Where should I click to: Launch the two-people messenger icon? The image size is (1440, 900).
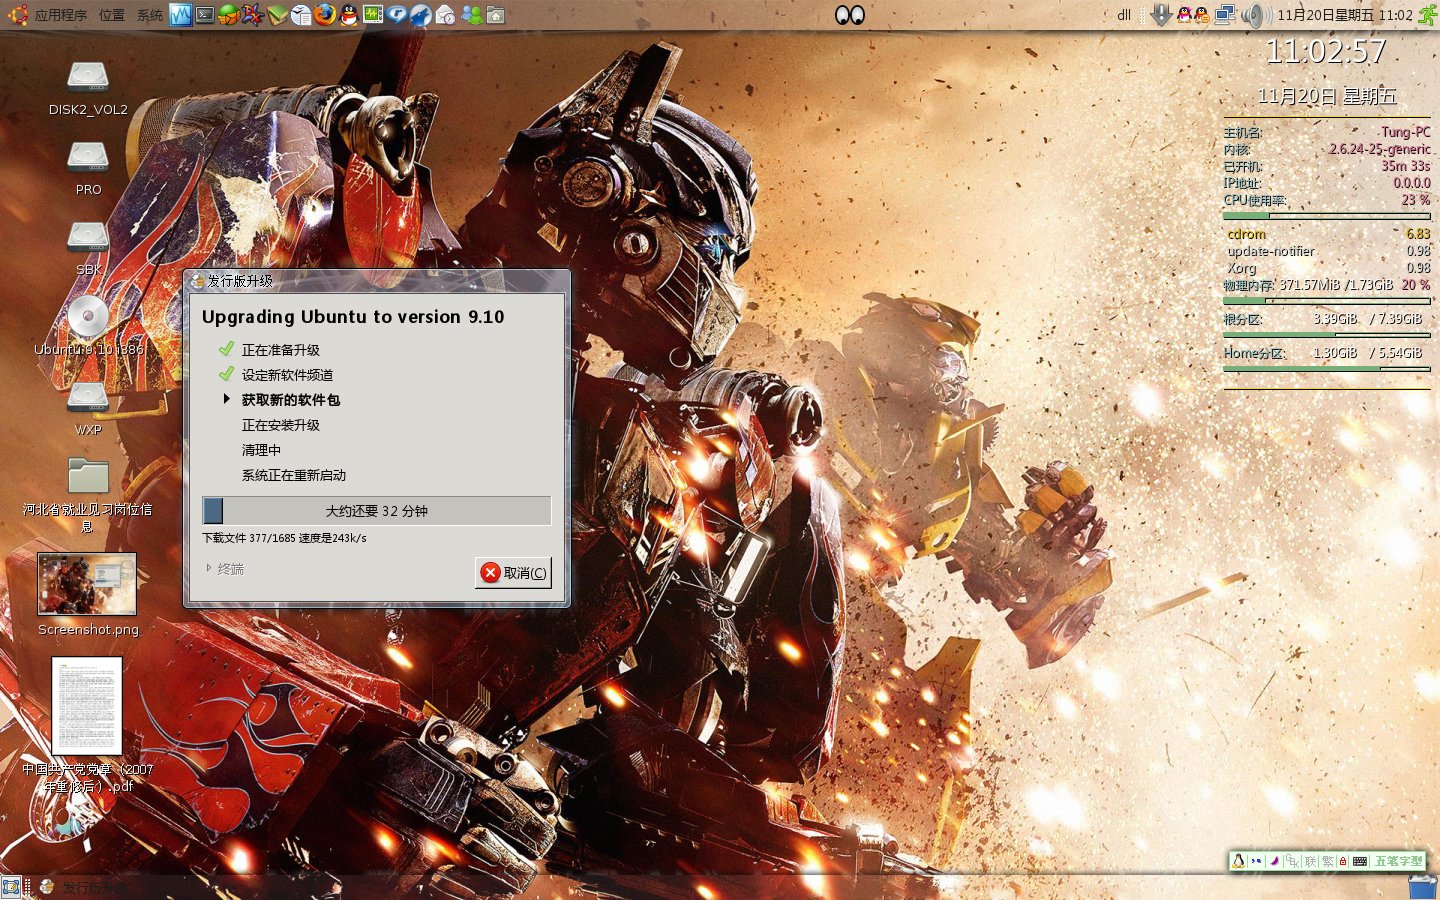click(471, 15)
